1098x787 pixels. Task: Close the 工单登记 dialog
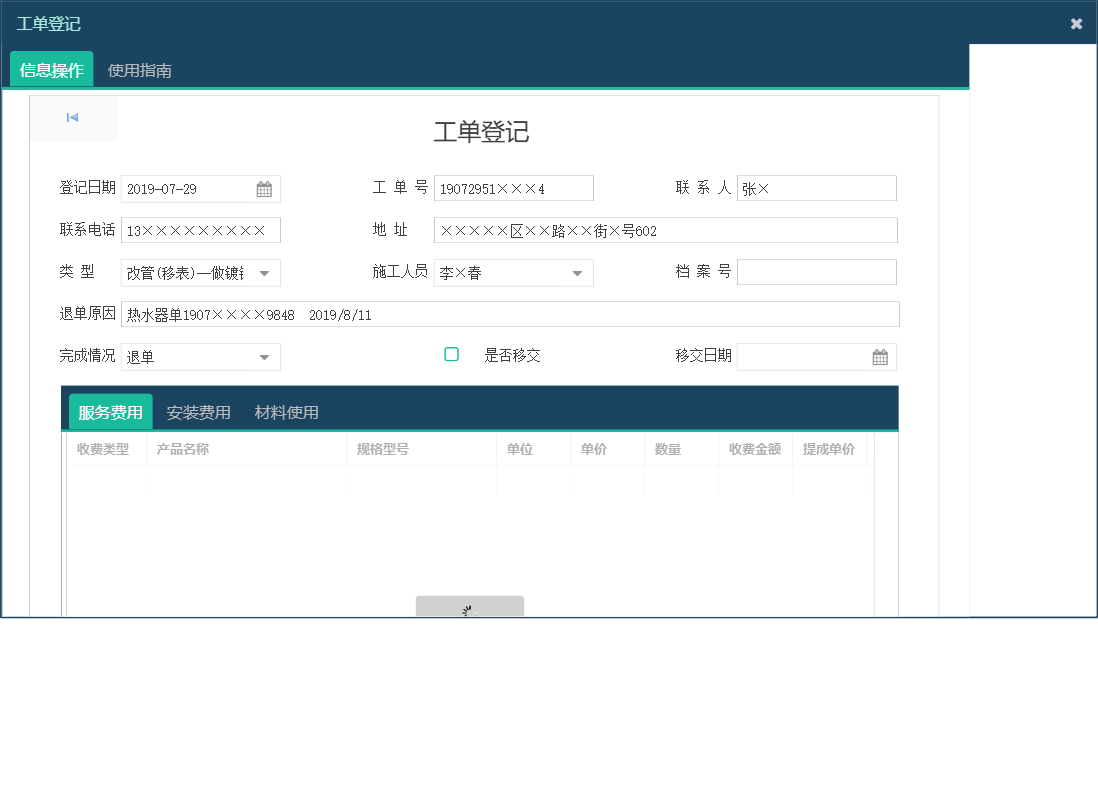click(1076, 23)
